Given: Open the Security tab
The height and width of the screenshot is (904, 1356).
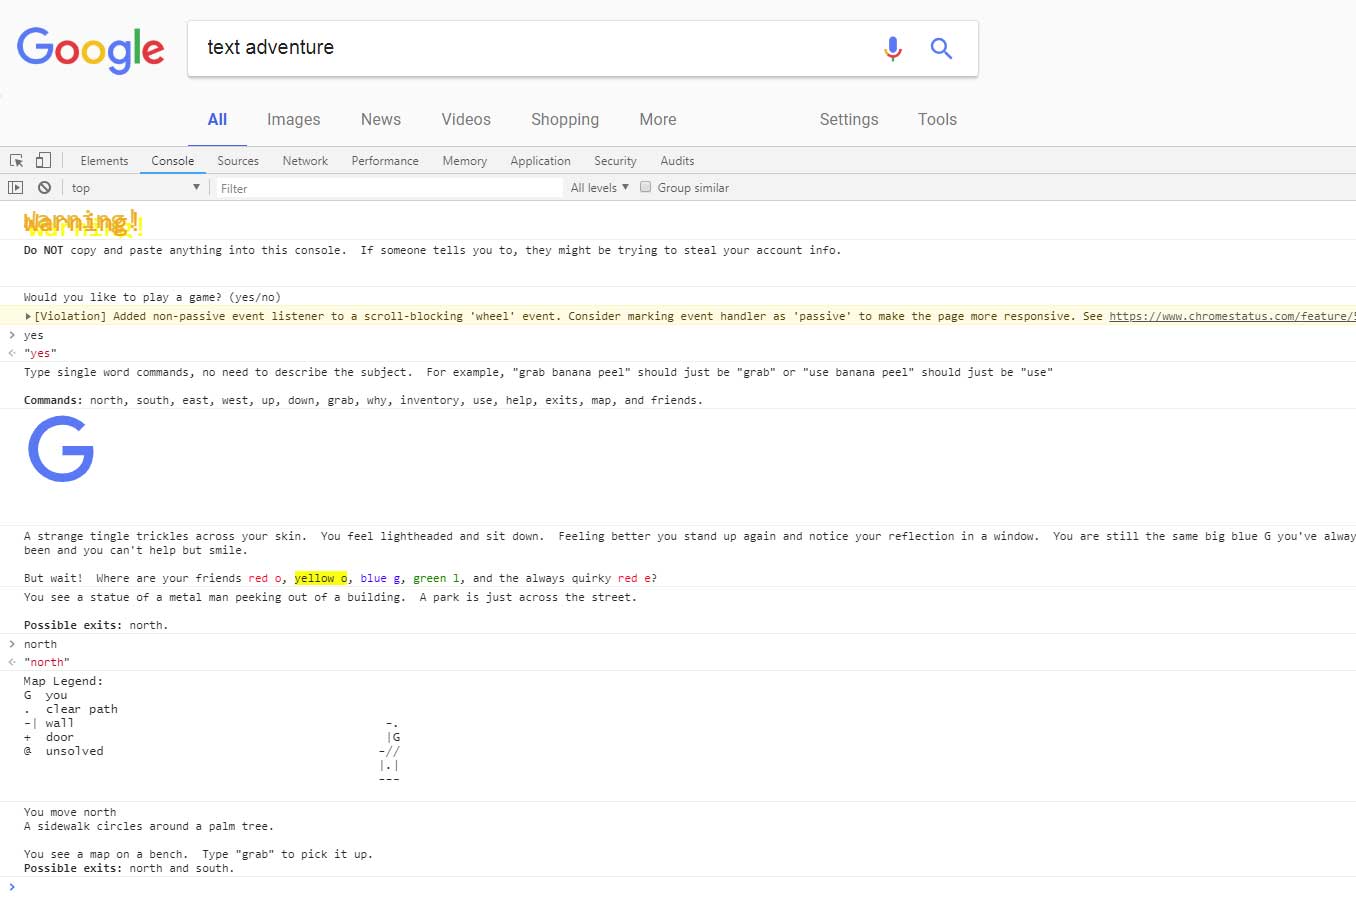Looking at the screenshot, I should (x=615, y=161).
